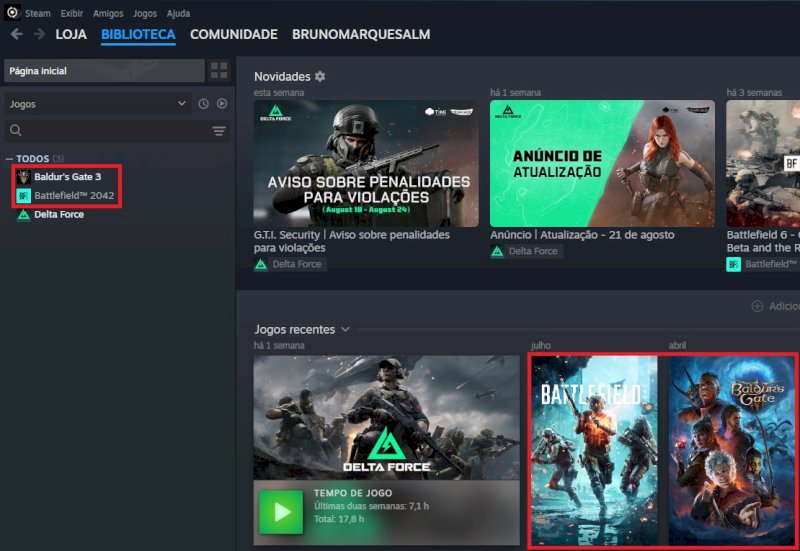The height and width of the screenshot is (551, 800).
Task: Open the Ajuda menu
Action: click(178, 13)
